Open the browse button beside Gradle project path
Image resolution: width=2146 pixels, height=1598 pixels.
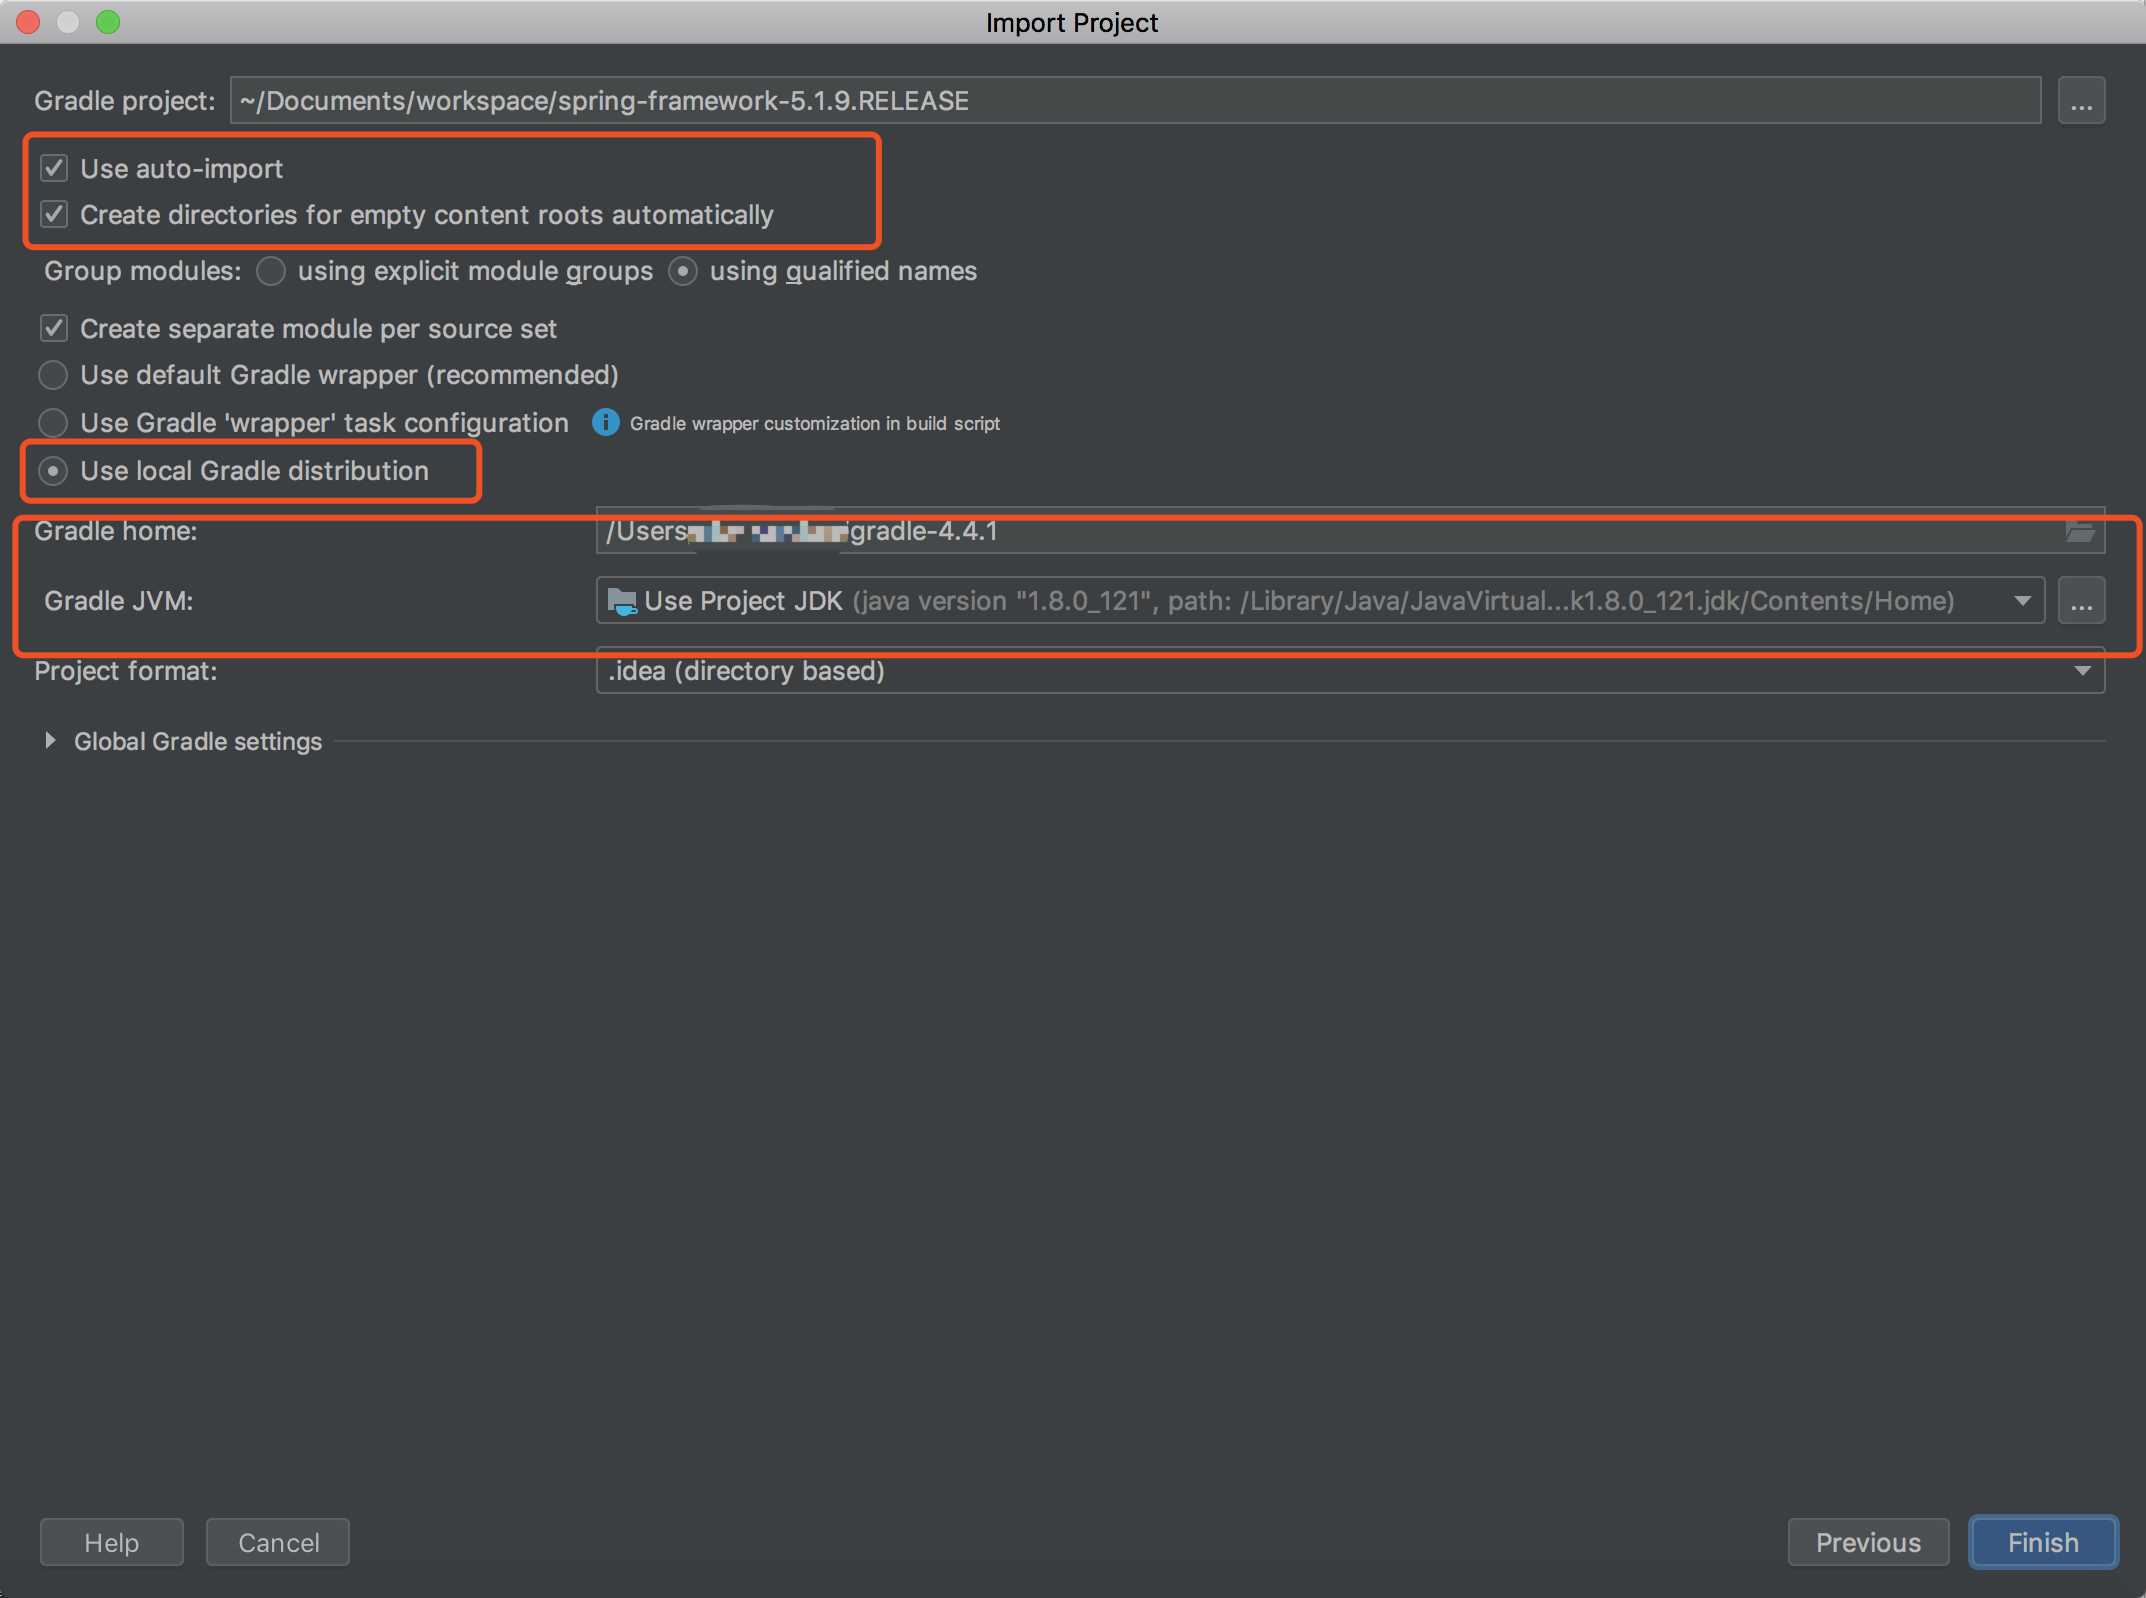click(2081, 101)
